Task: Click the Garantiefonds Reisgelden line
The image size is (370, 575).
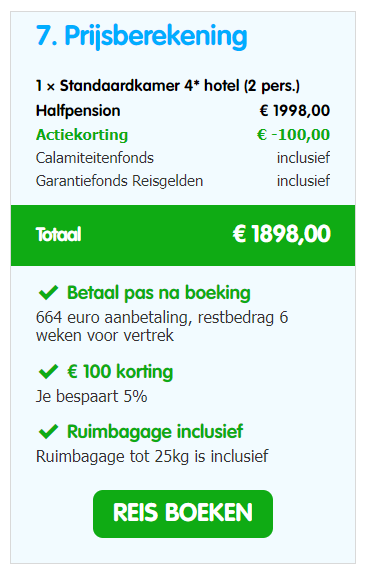Action: click(x=183, y=181)
